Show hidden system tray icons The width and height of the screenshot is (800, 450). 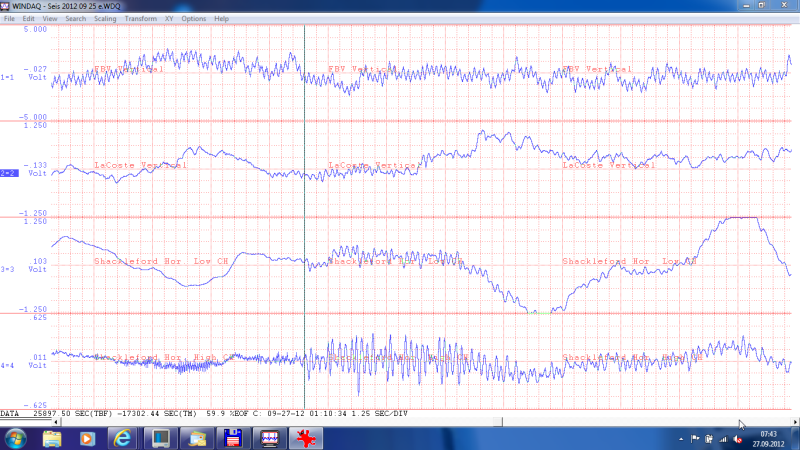click(x=681, y=439)
